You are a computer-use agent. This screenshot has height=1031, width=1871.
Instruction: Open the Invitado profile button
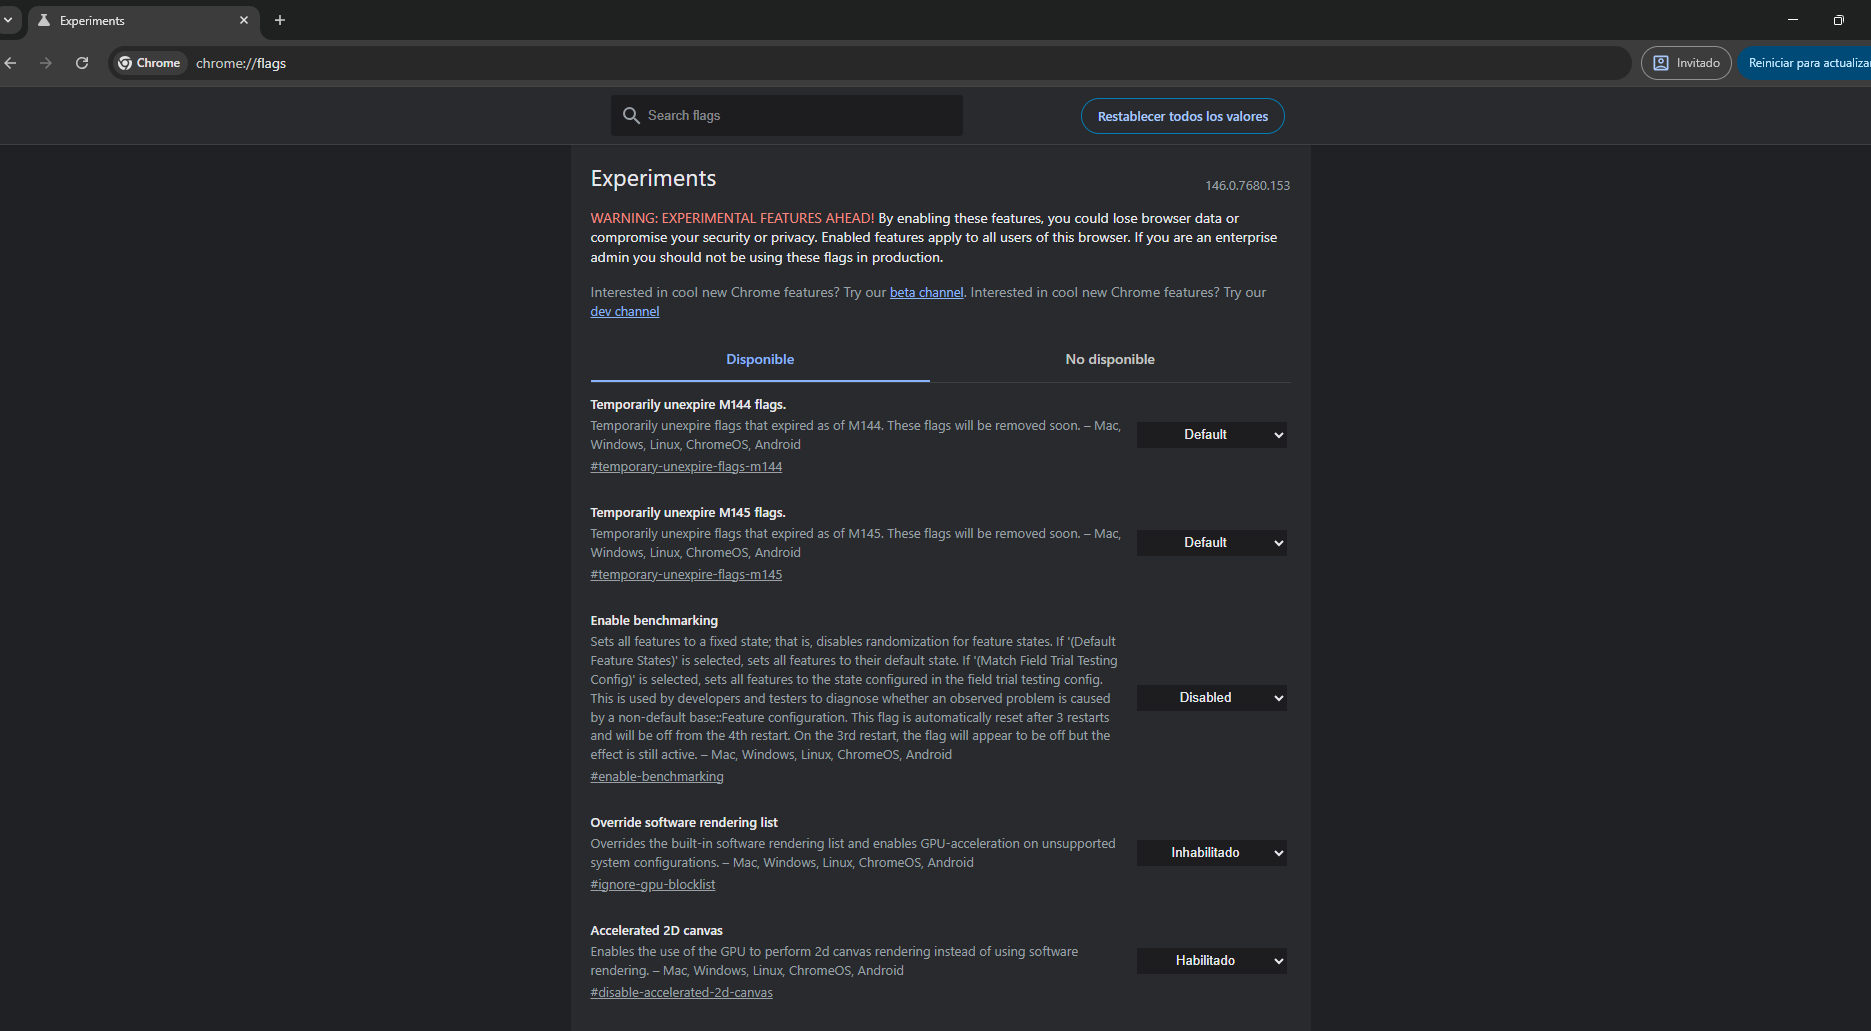[x=1686, y=63]
